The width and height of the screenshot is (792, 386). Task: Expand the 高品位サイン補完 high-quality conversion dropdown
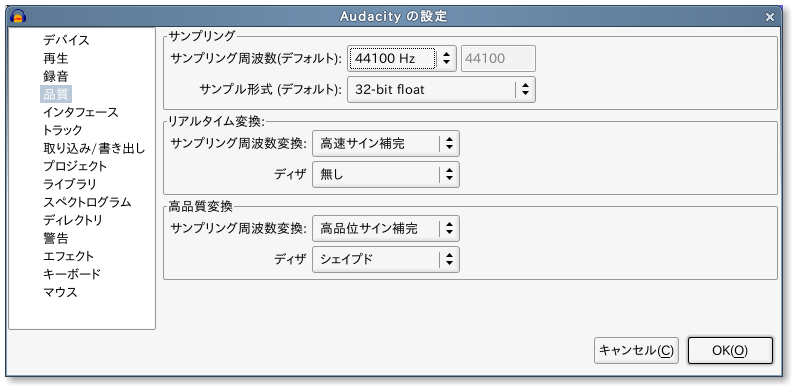[x=386, y=229]
